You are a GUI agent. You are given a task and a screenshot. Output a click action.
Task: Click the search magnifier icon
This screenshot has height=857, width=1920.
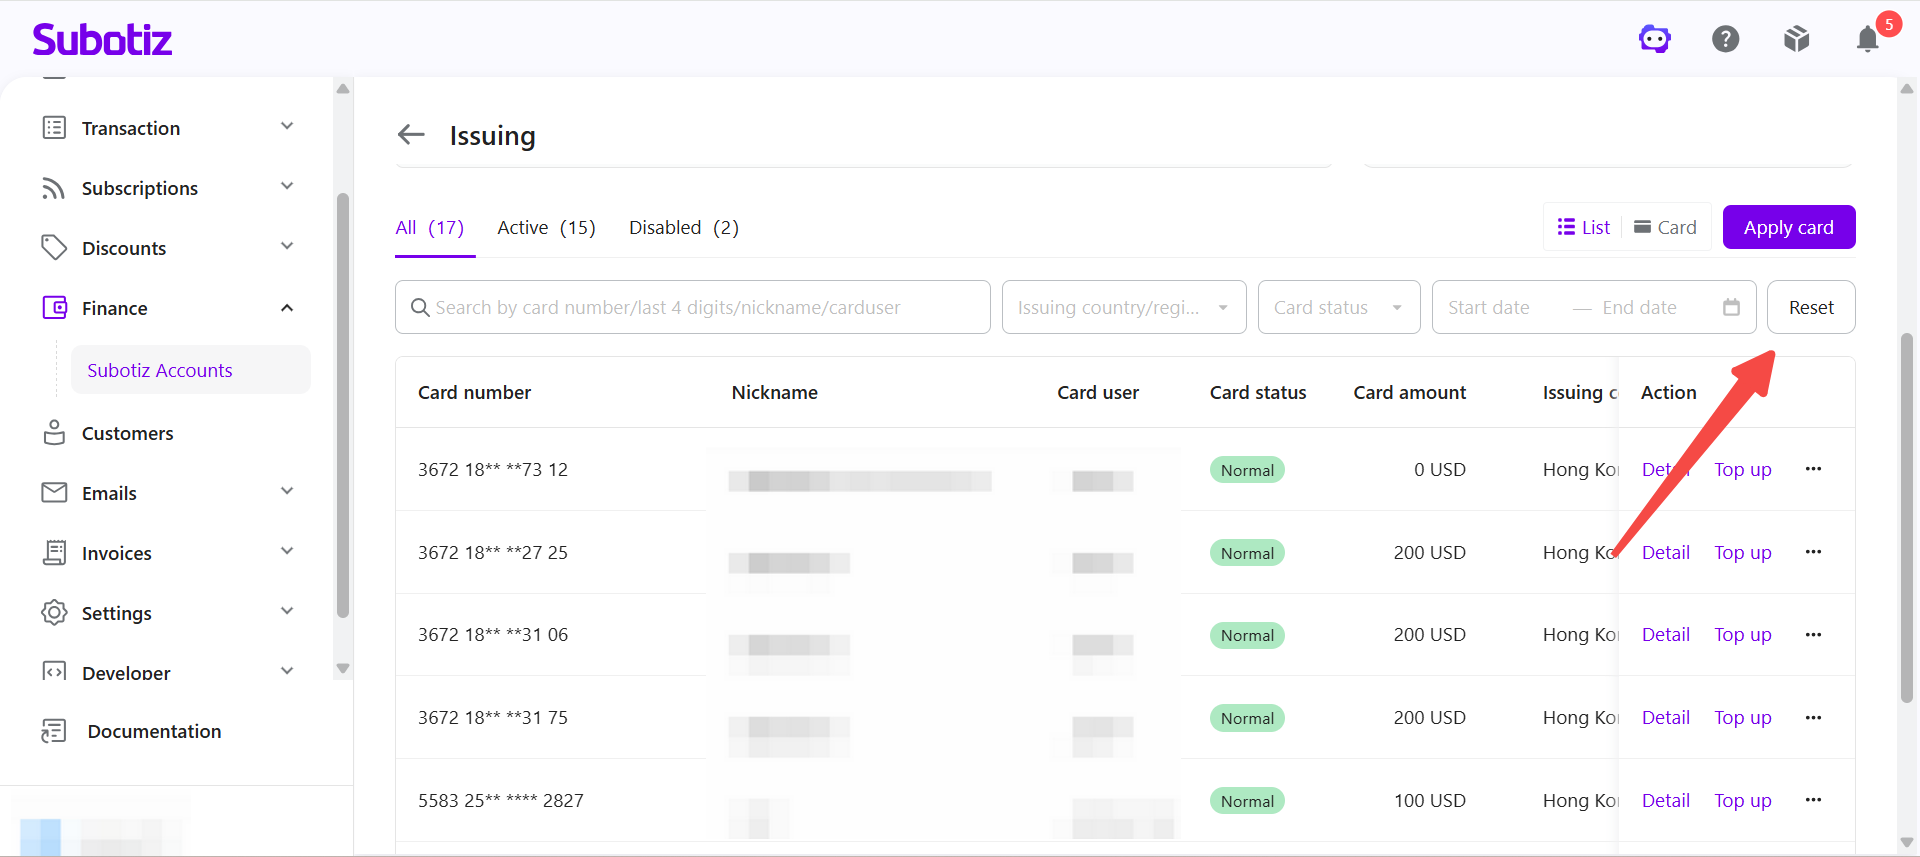pos(421,307)
